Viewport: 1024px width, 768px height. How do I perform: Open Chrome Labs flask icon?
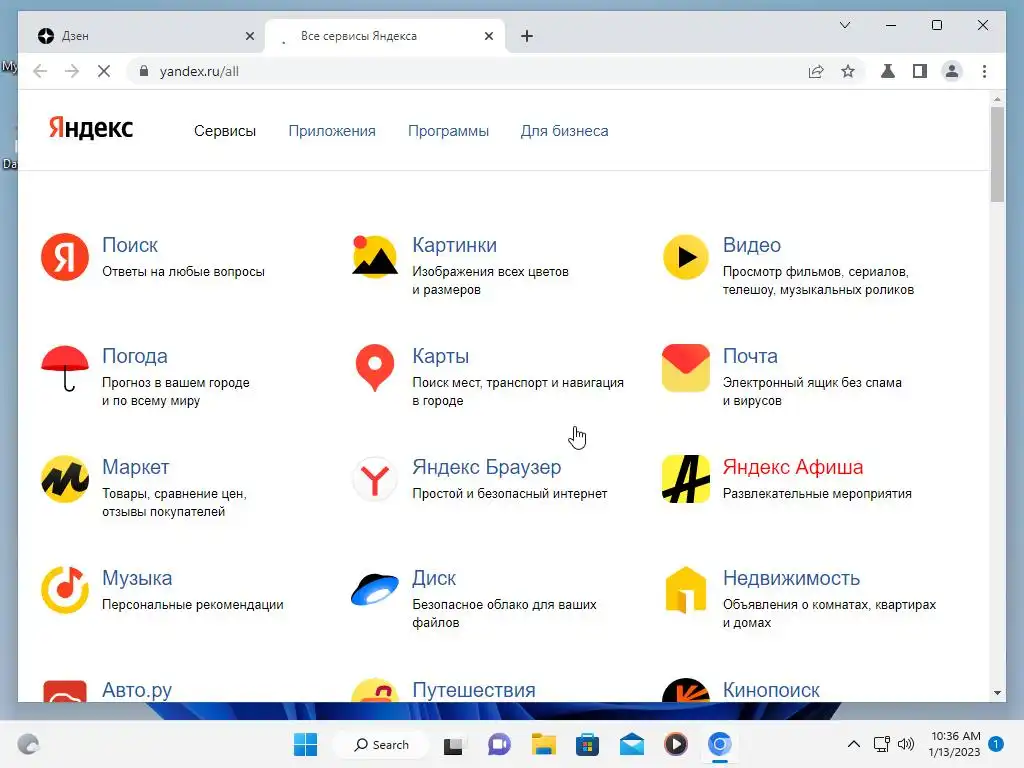coord(888,71)
